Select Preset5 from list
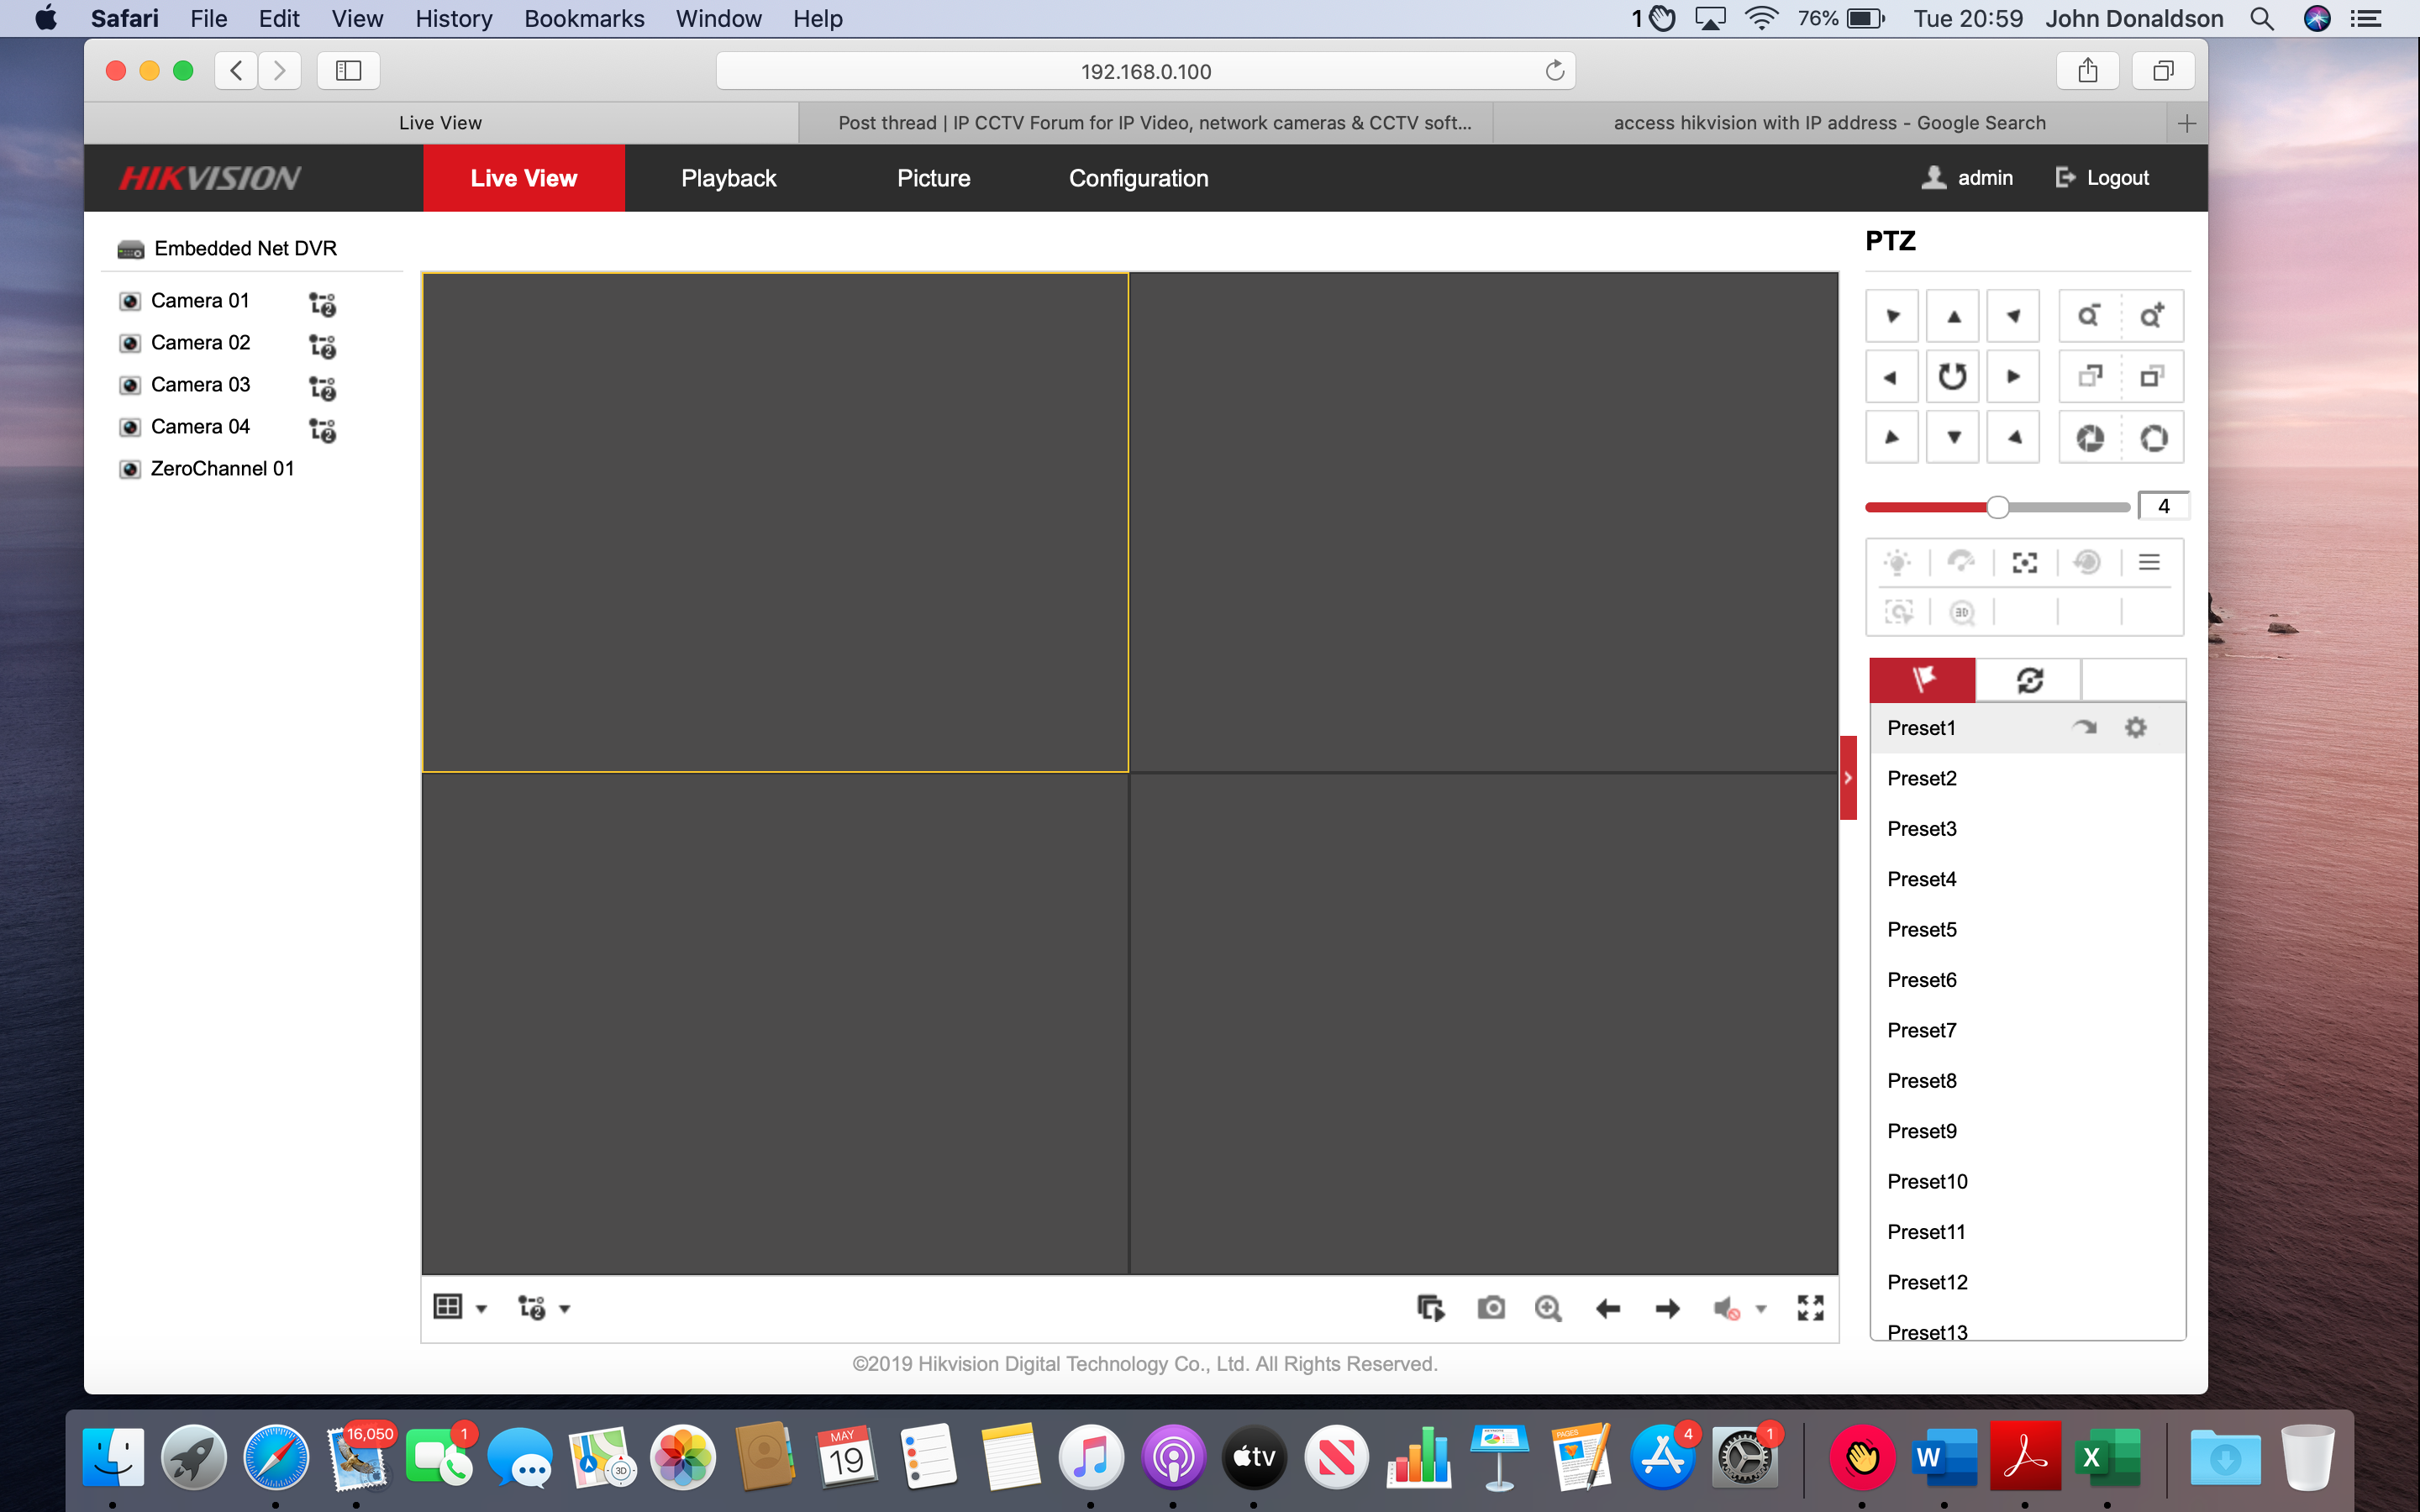Image resolution: width=2420 pixels, height=1512 pixels. pos(1921,930)
